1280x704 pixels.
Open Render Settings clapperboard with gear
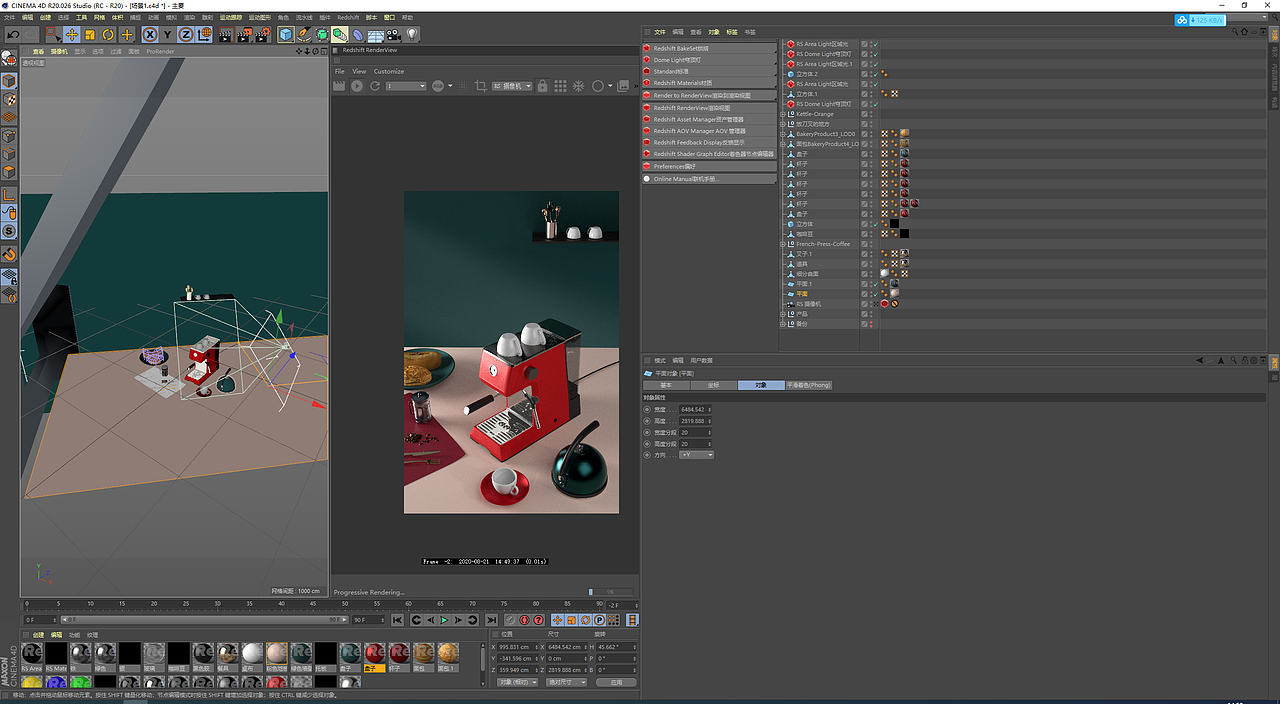click(263, 35)
